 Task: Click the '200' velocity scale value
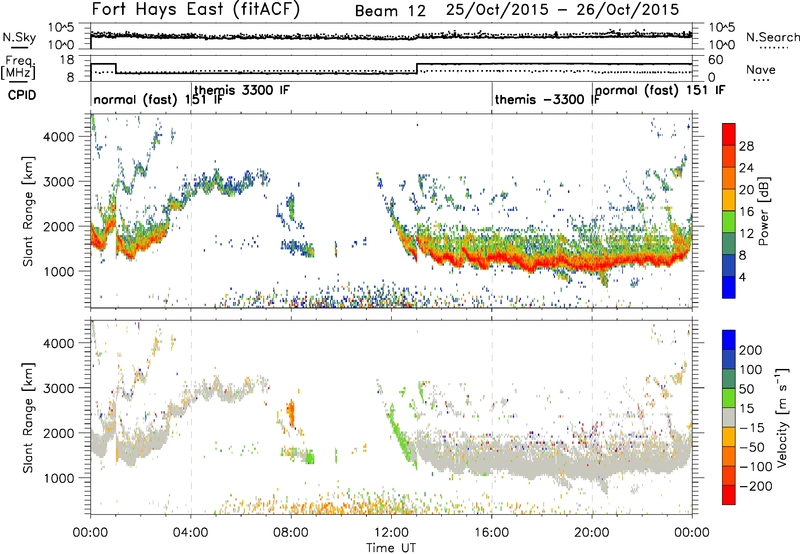click(x=750, y=350)
